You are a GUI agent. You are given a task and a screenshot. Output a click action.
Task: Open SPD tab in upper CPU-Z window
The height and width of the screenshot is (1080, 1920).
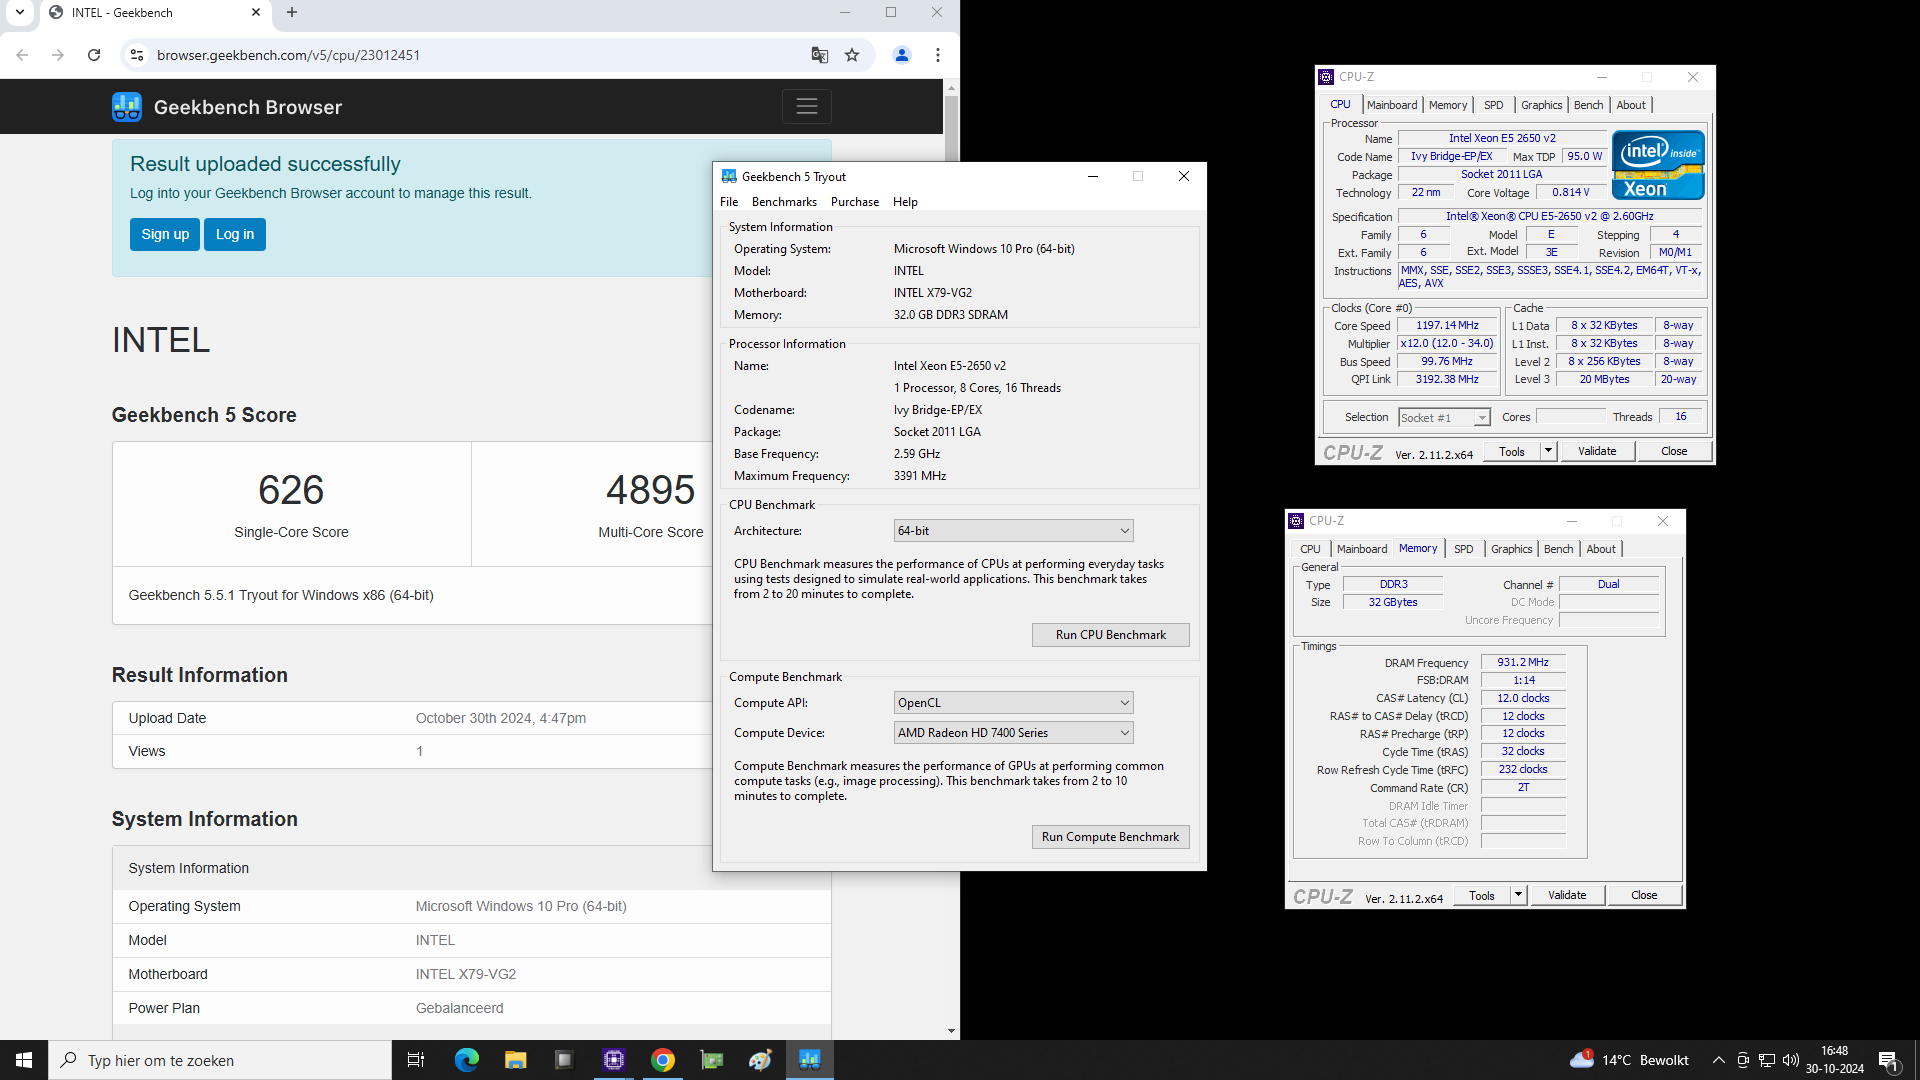(x=1493, y=105)
